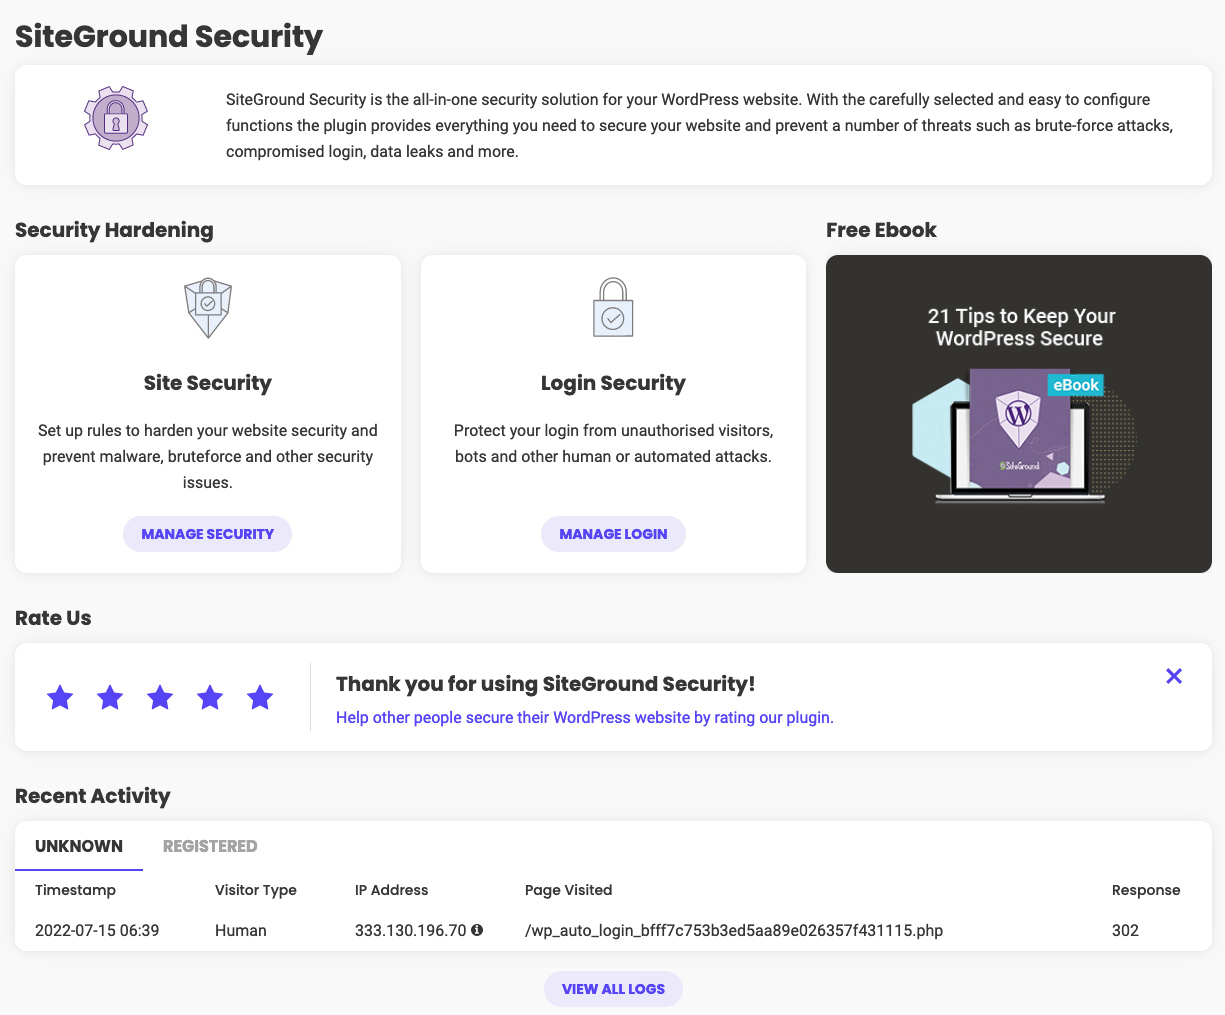Click the Response column header
Image resolution: width=1225 pixels, height=1015 pixels.
coord(1146,890)
